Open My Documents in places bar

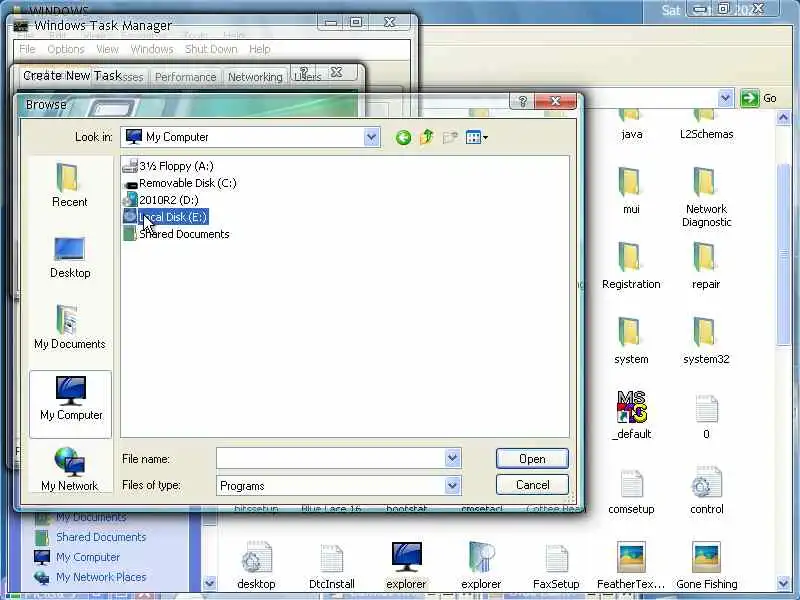[x=70, y=327]
